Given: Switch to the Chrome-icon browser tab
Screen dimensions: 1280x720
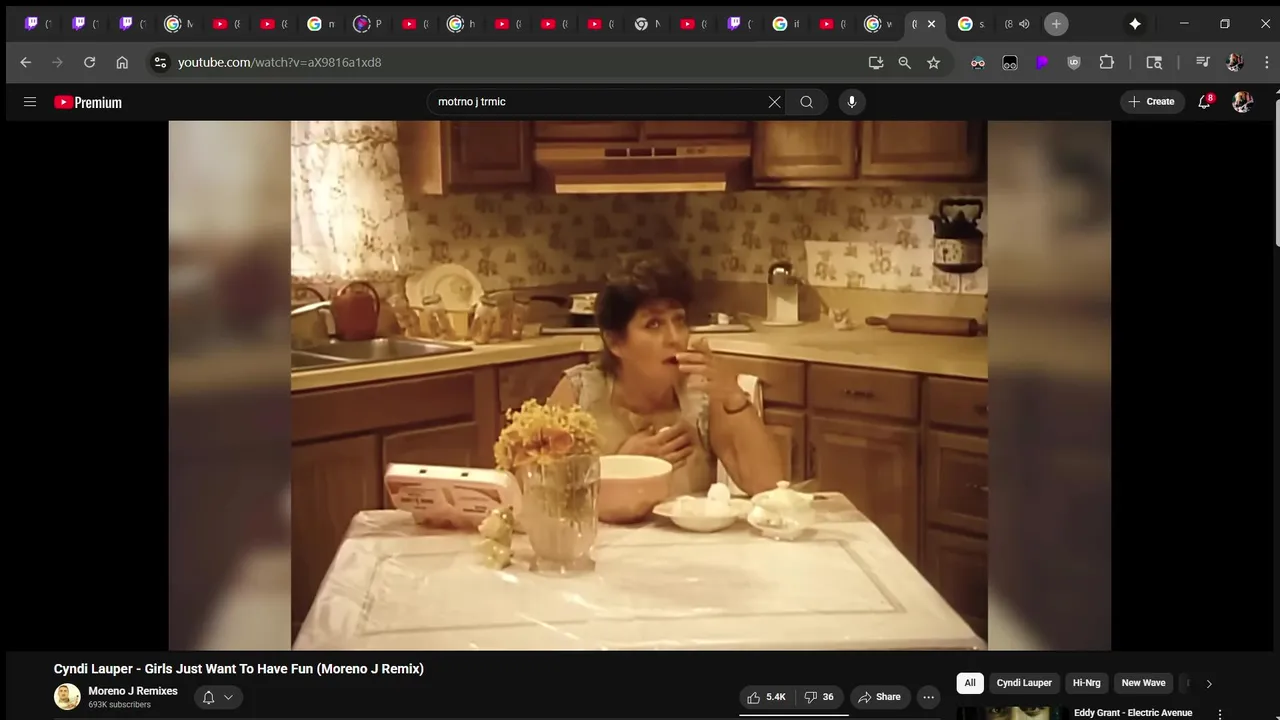Looking at the screenshot, I should (648, 24).
